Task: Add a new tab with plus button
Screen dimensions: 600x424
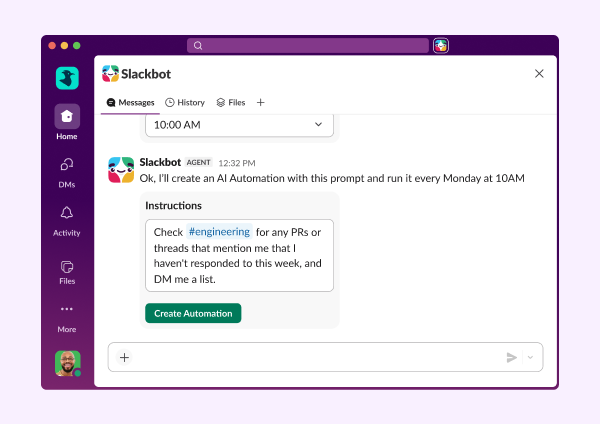Action: click(x=261, y=102)
